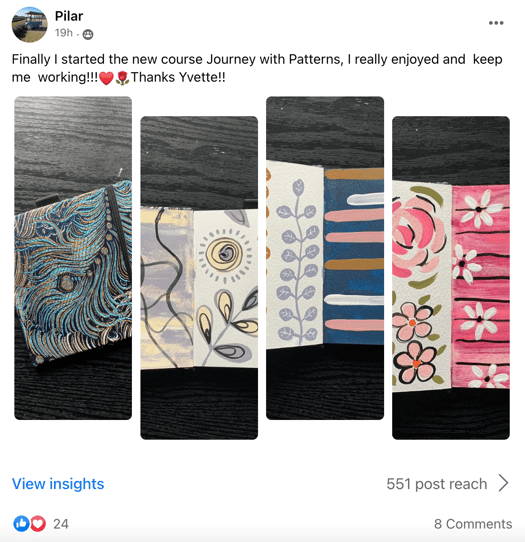Viewport: 525px width, 542px height.
Task: Click the rose emoji before Thanks Yvette
Action: click(x=122, y=78)
